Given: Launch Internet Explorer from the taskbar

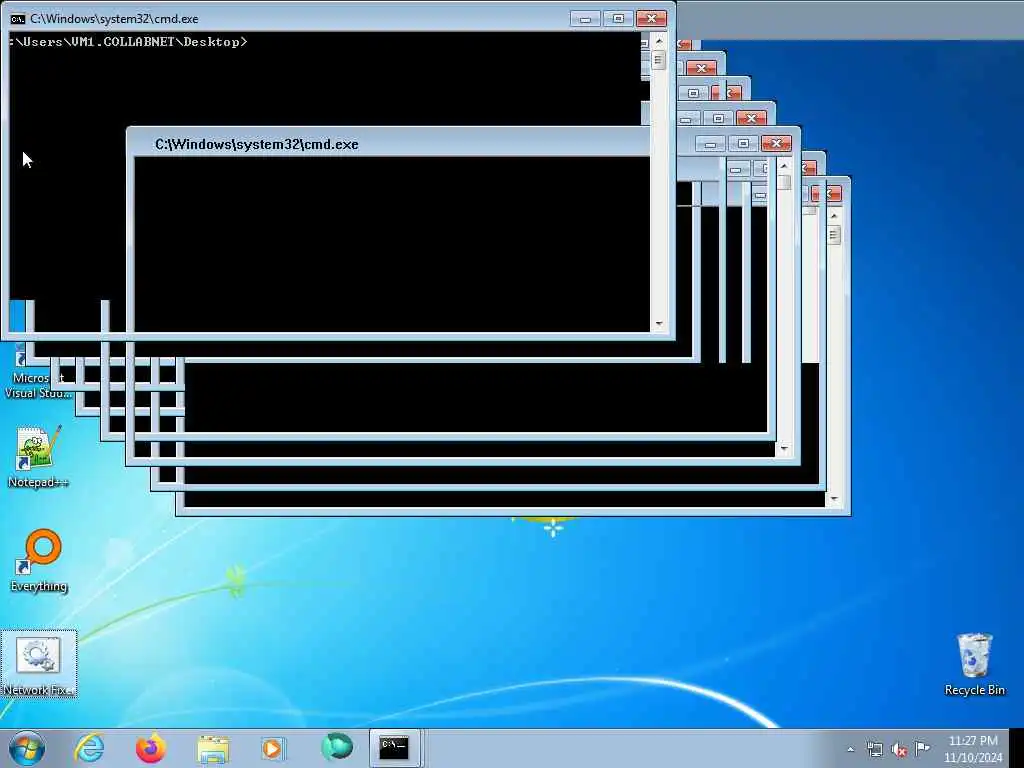Looking at the screenshot, I should [89, 748].
